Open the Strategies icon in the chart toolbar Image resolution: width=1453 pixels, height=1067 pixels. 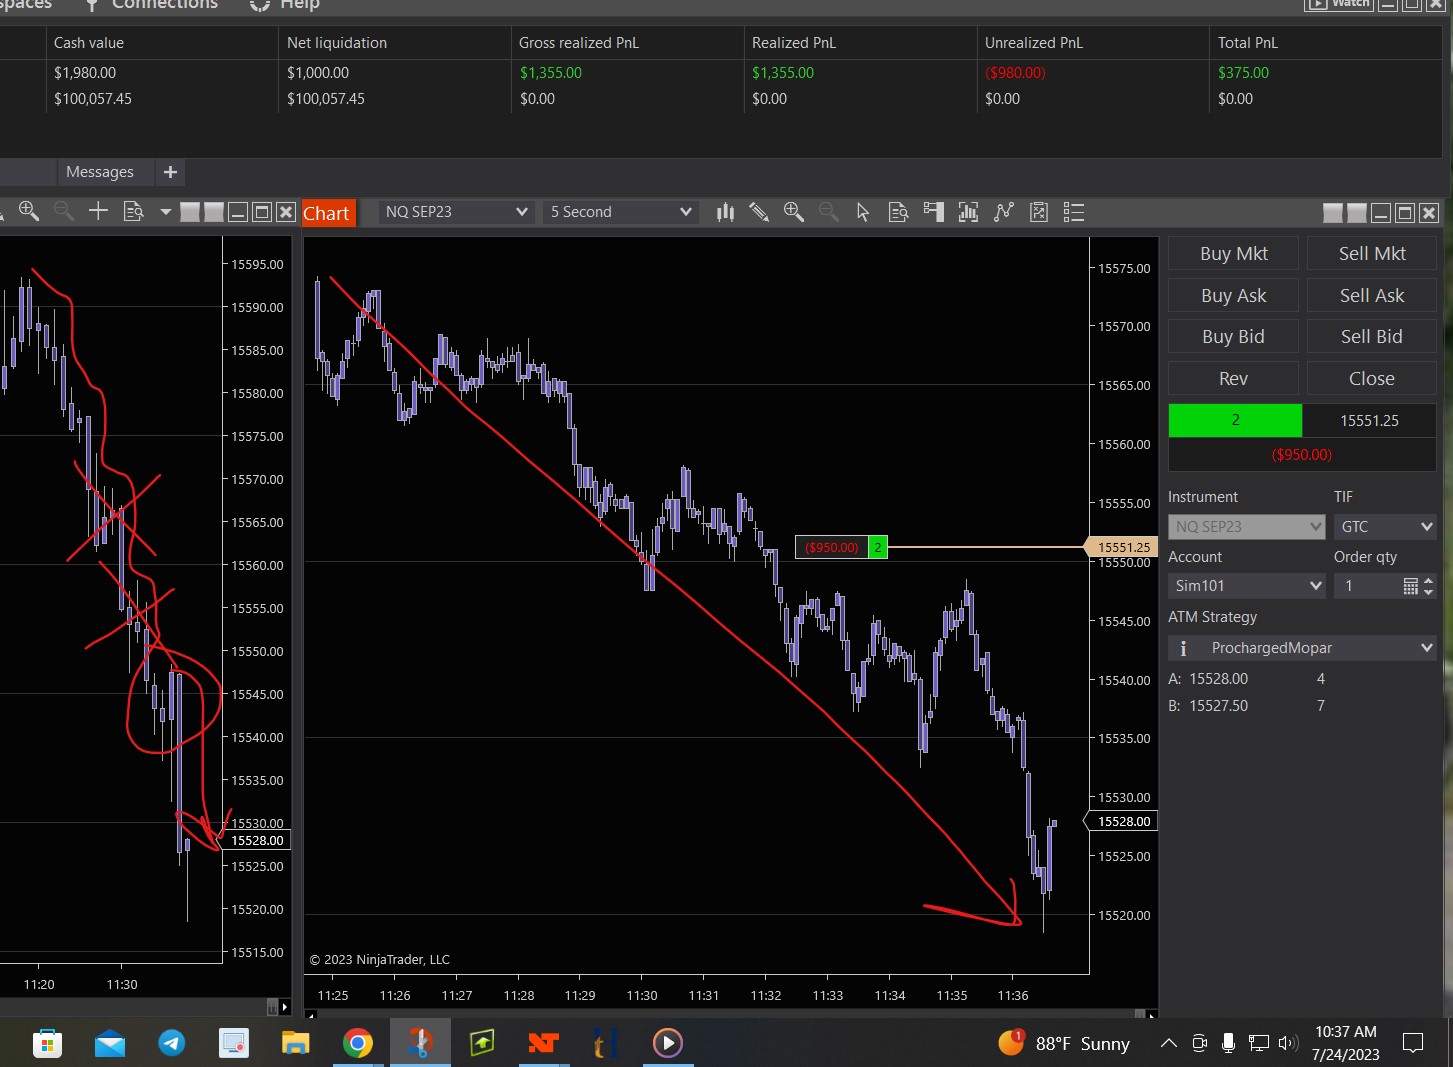coord(1039,212)
